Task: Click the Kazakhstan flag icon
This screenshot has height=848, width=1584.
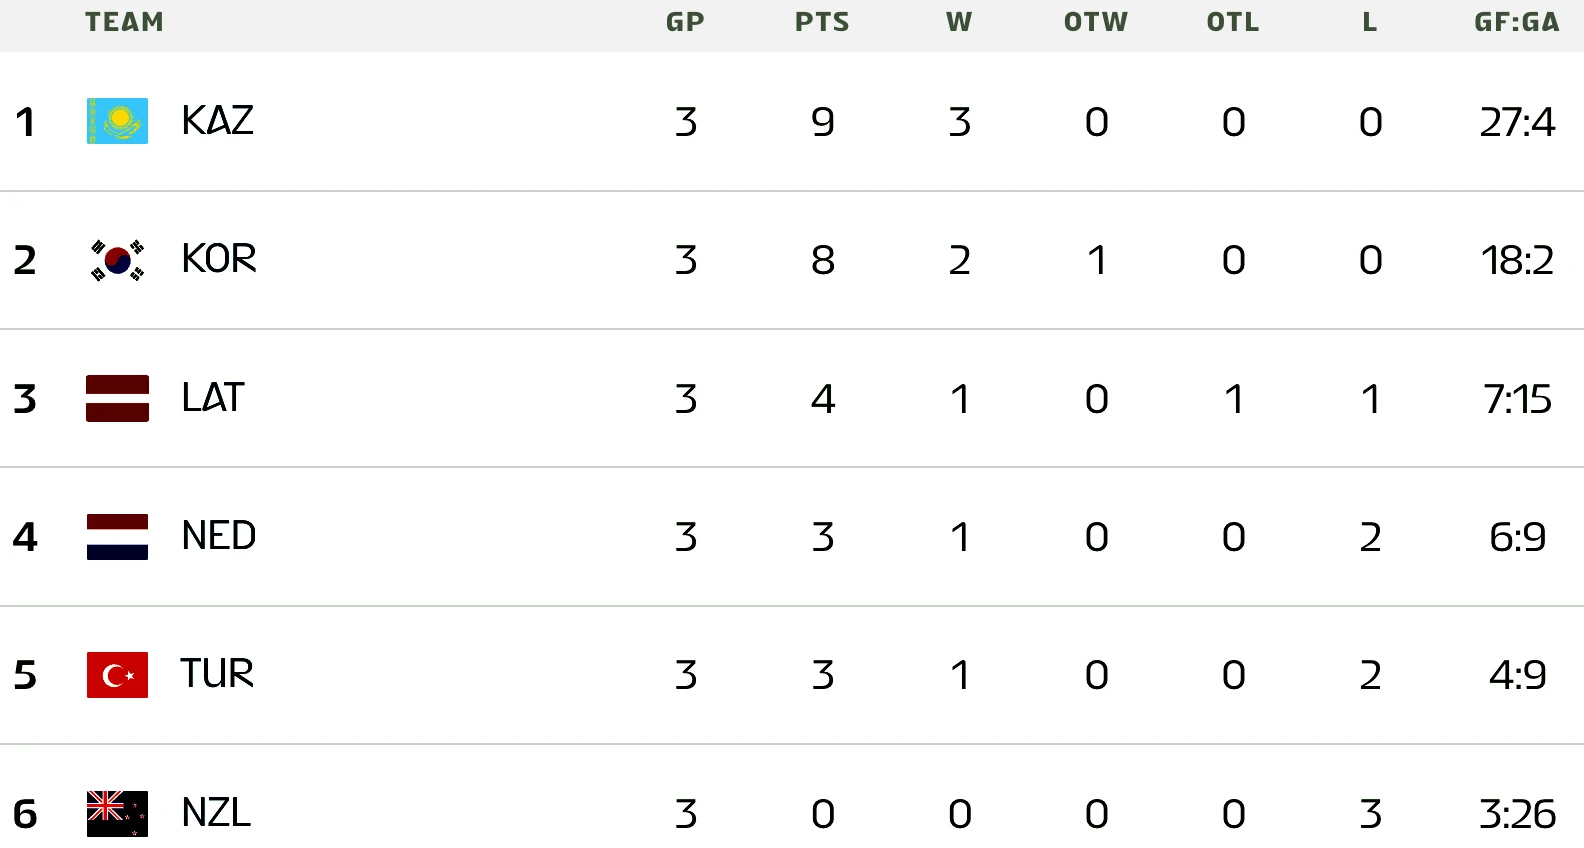Action: pyautogui.click(x=117, y=121)
